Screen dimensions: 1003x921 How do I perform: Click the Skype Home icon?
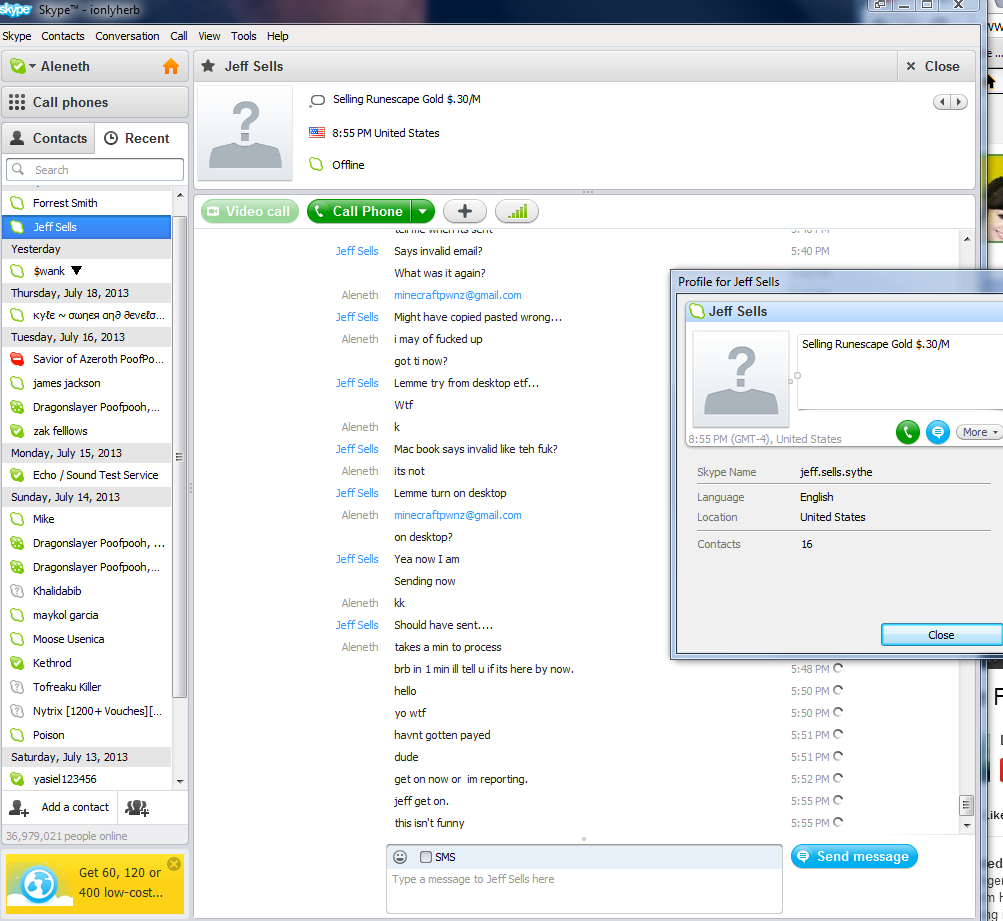point(171,67)
